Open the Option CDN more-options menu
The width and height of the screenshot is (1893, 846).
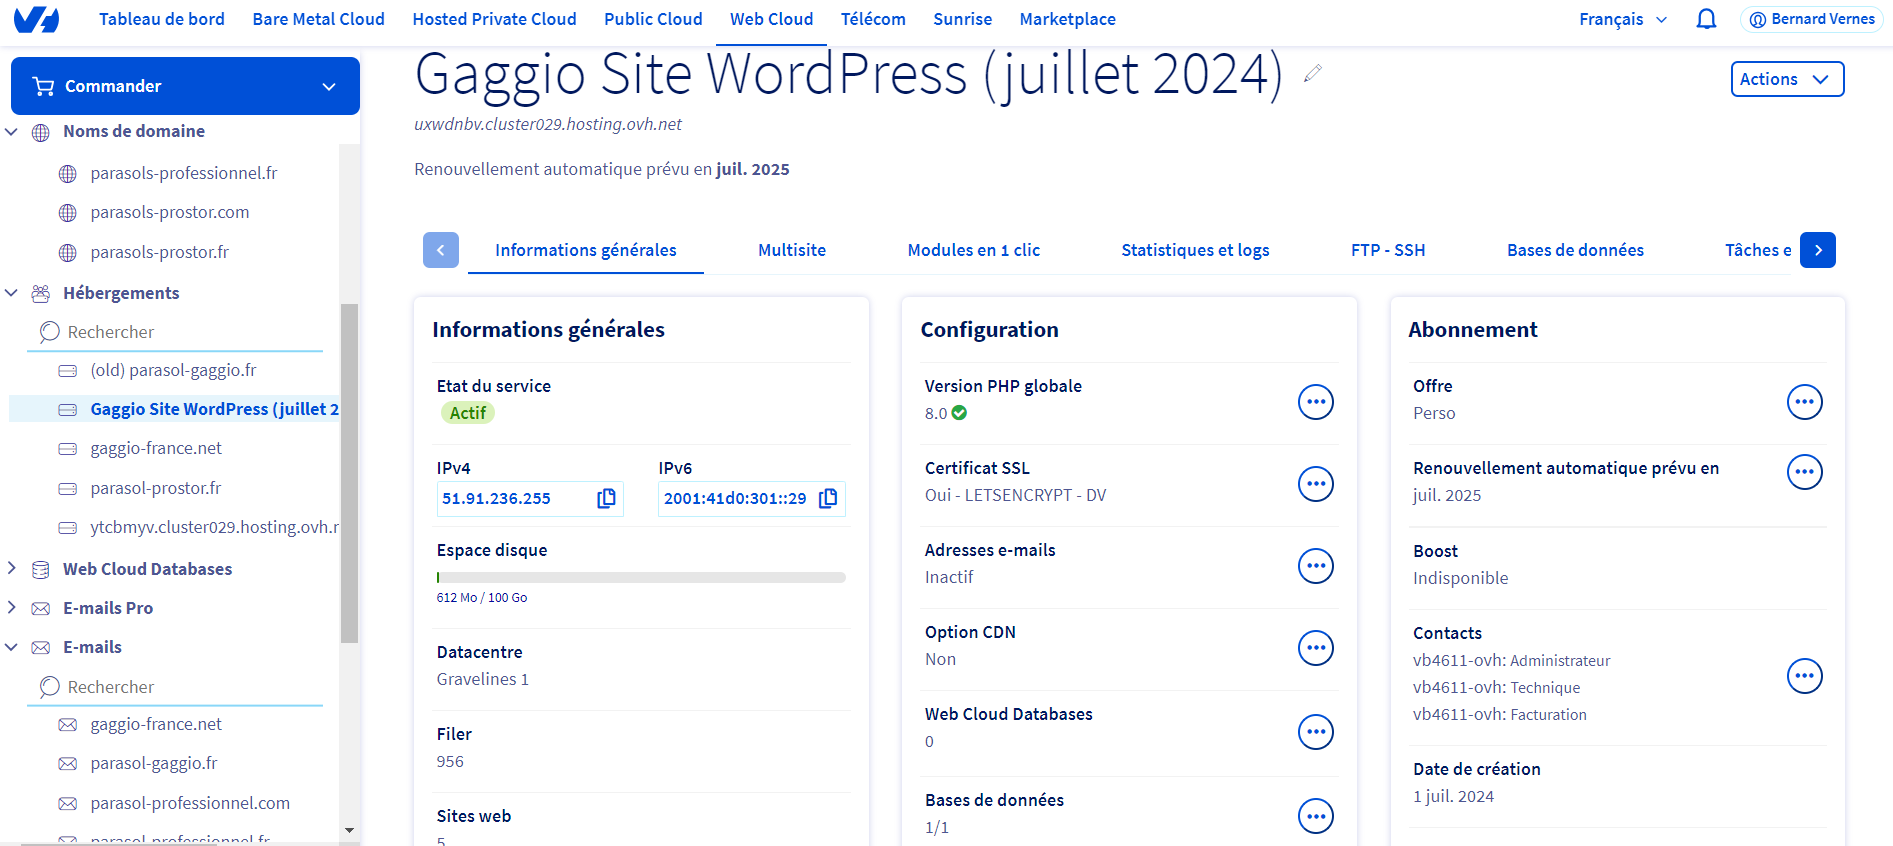[x=1315, y=648]
